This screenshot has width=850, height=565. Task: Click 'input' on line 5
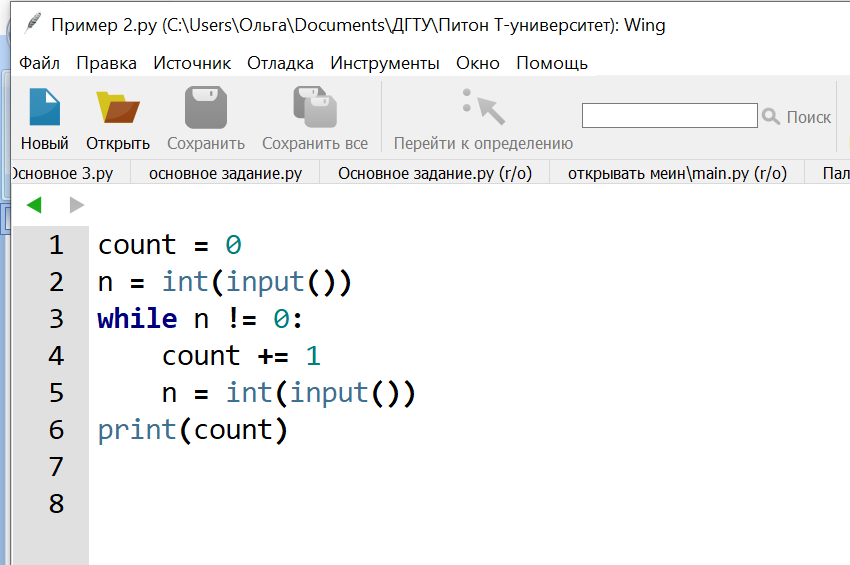329,393
